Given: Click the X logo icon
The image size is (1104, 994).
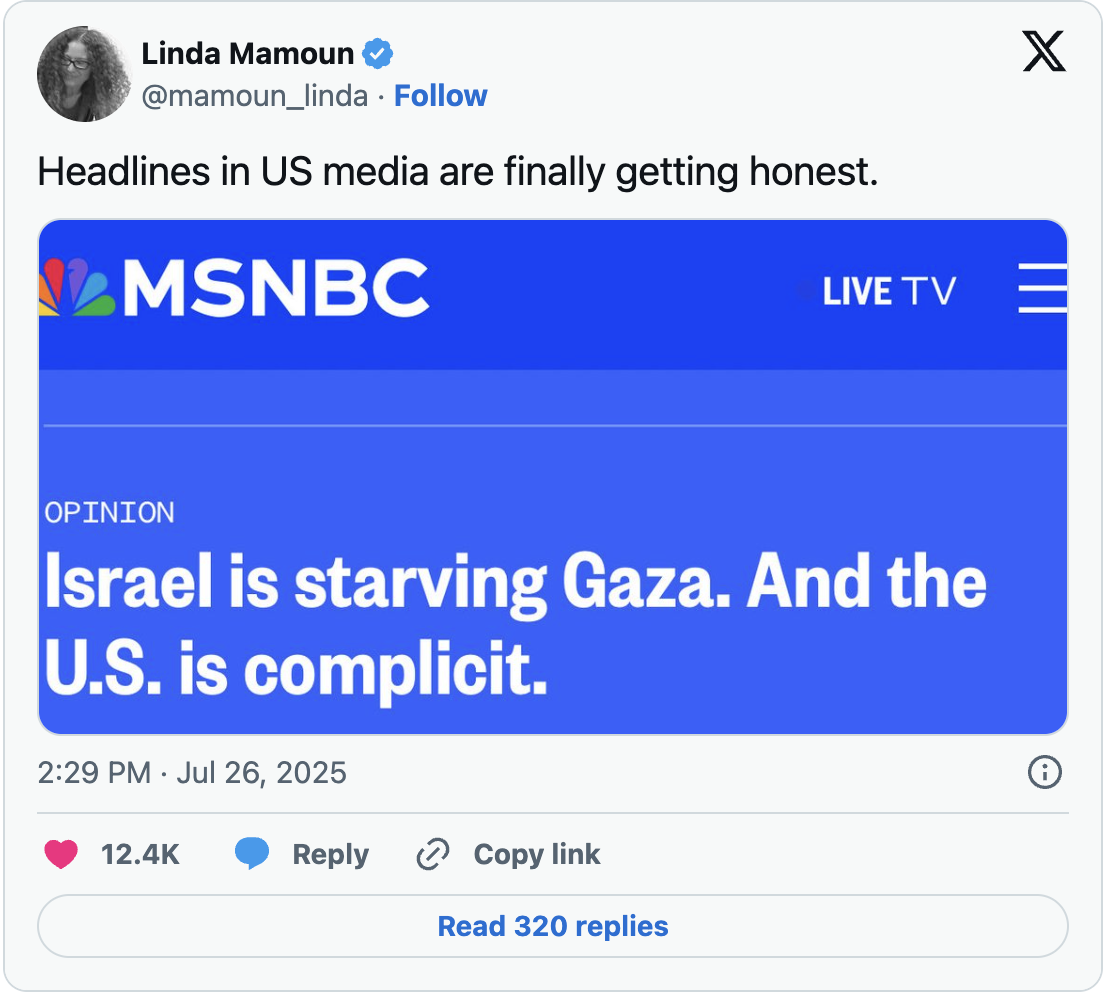Looking at the screenshot, I should pos(1043,51).
